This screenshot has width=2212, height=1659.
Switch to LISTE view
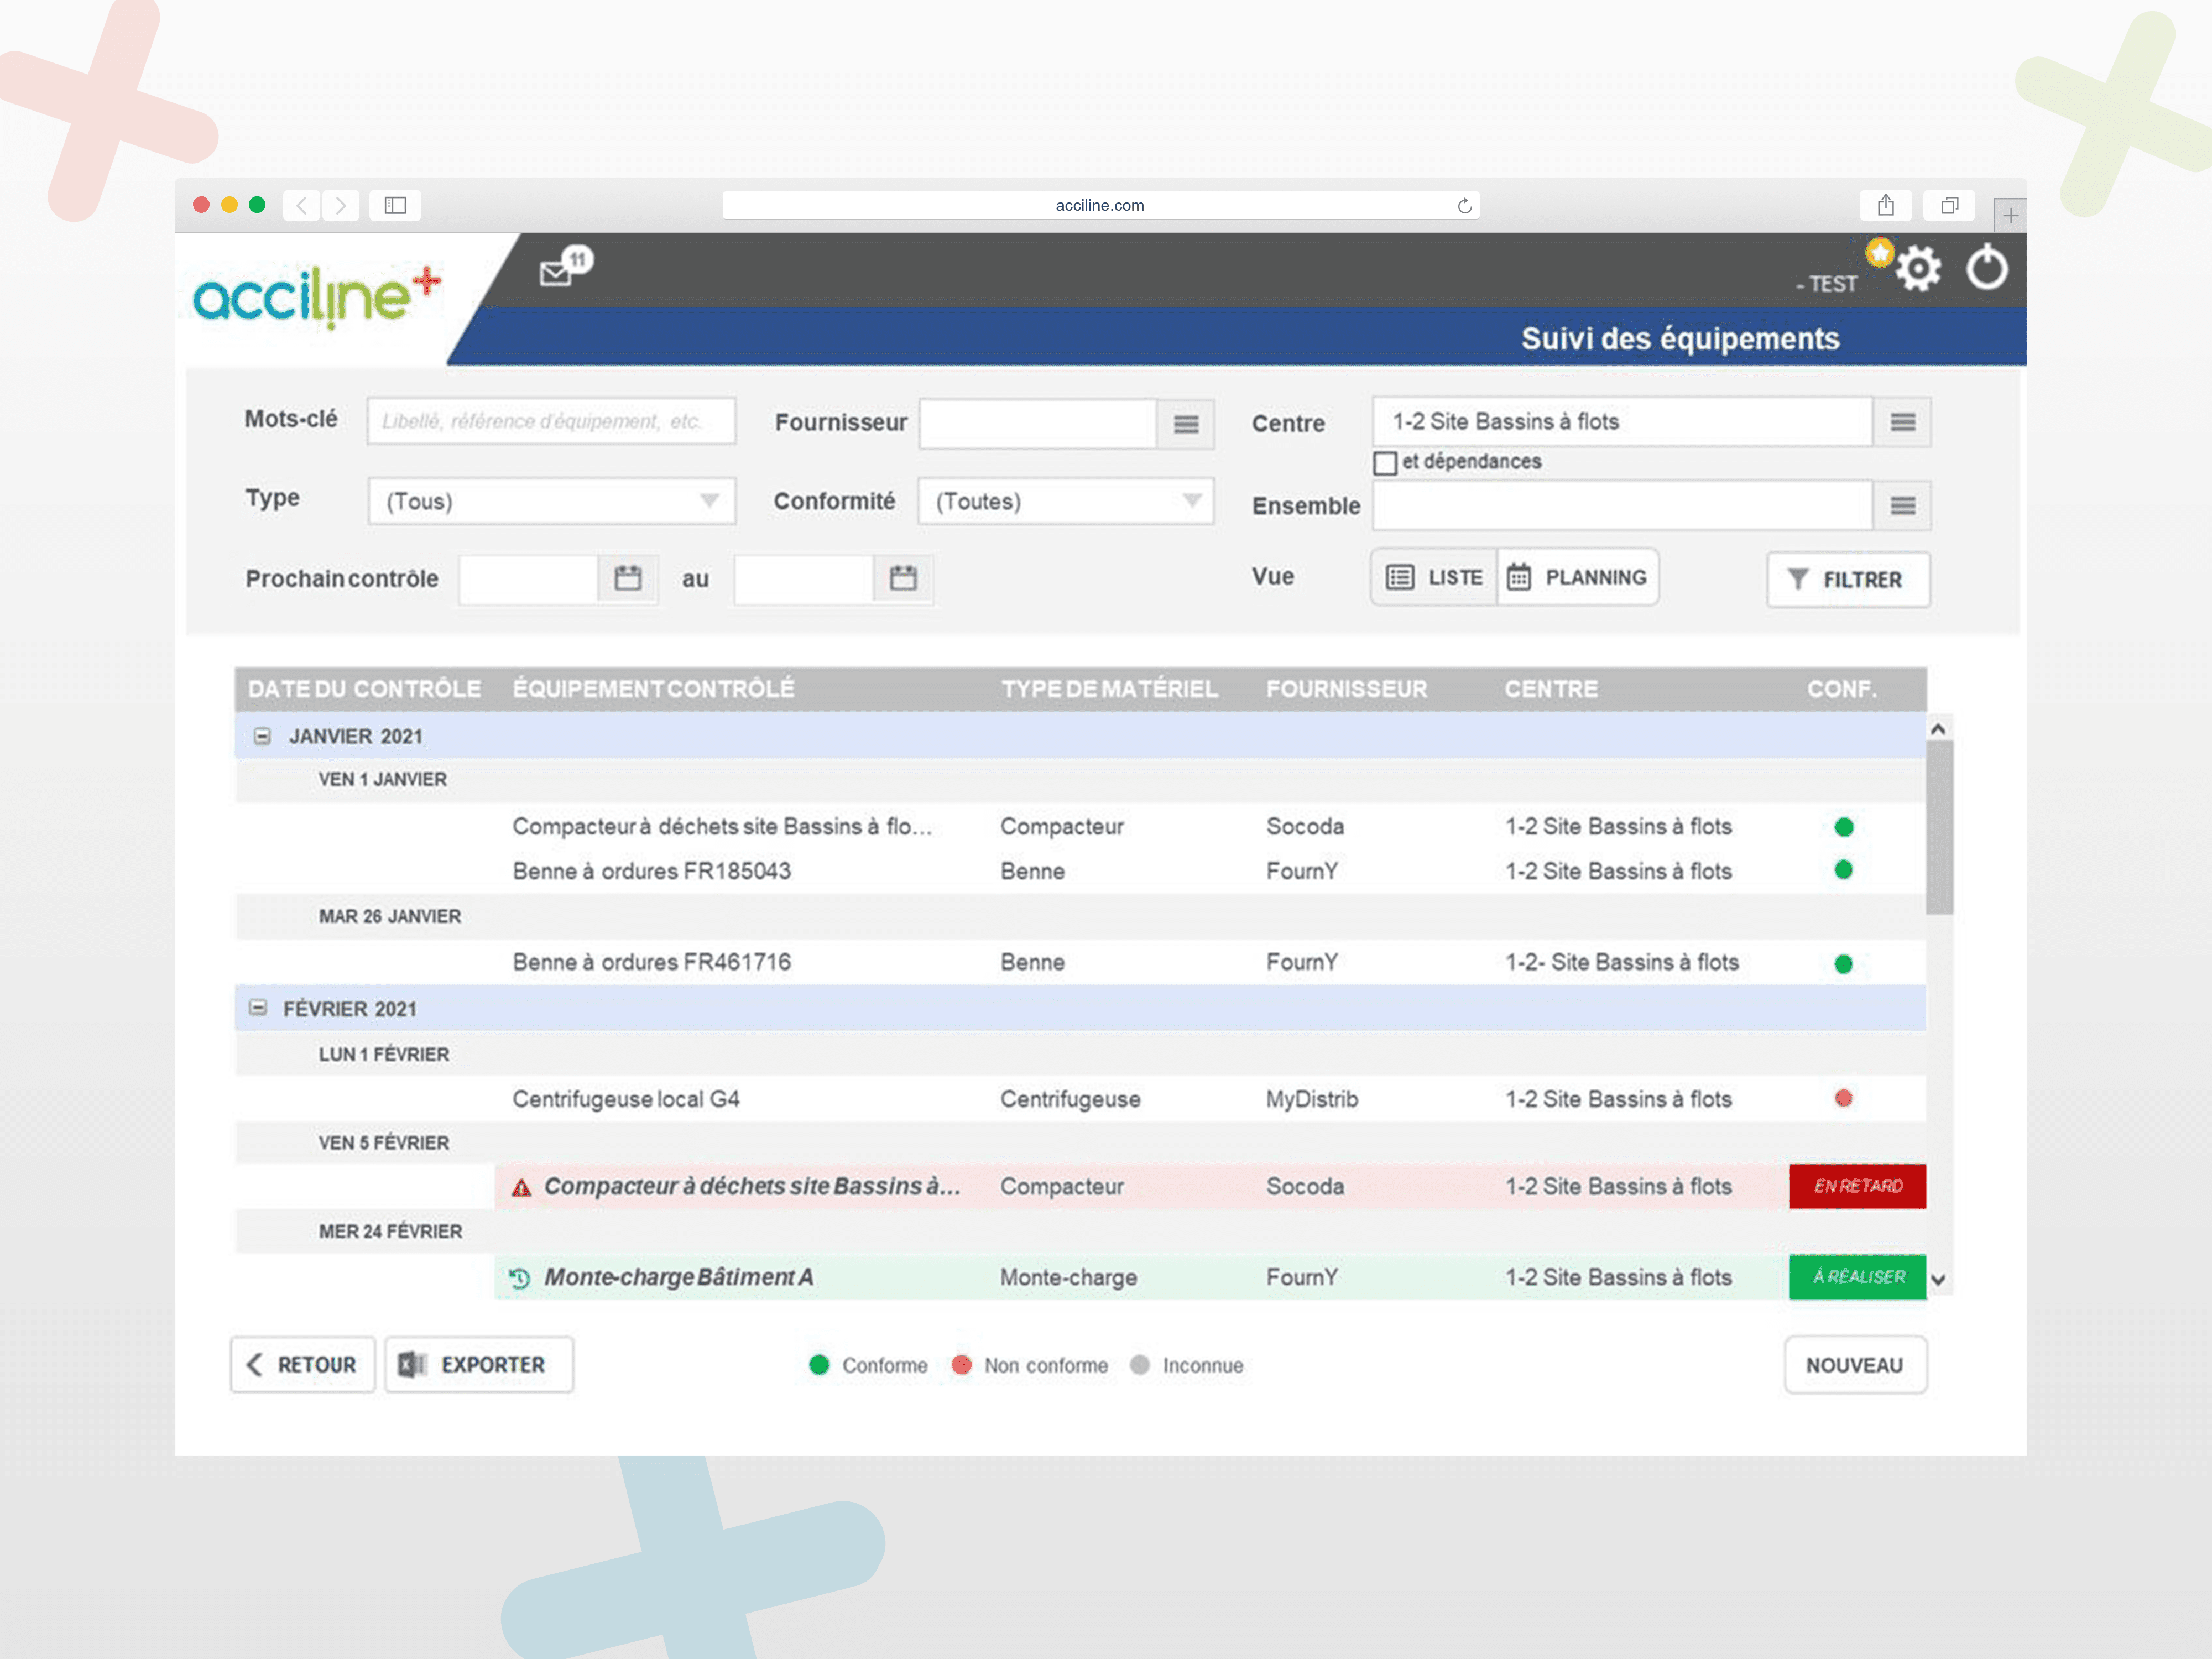click(x=1434, y=577)
